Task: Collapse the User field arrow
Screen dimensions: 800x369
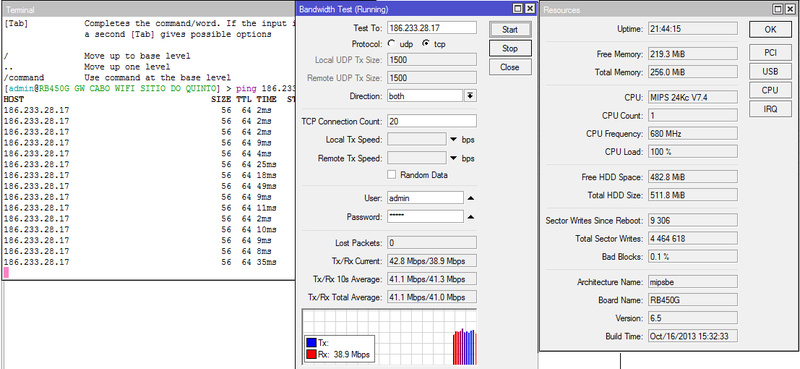Action: tap(470, 198)
